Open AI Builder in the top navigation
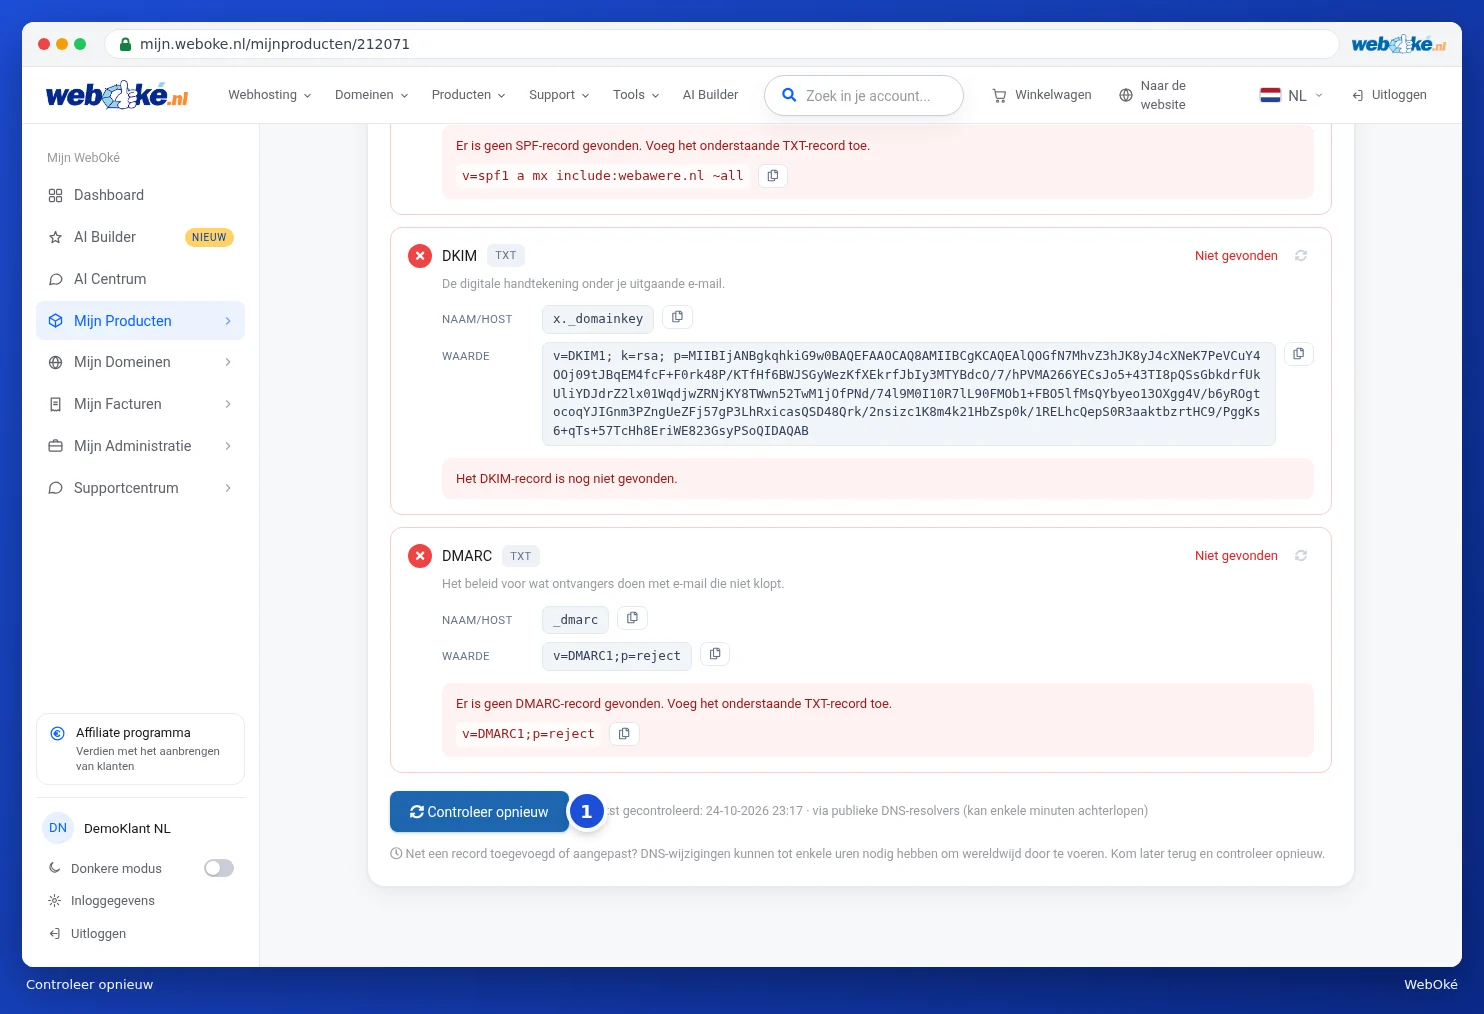The height and width of the screenshot is (1014, 1484). coord(711,95)
